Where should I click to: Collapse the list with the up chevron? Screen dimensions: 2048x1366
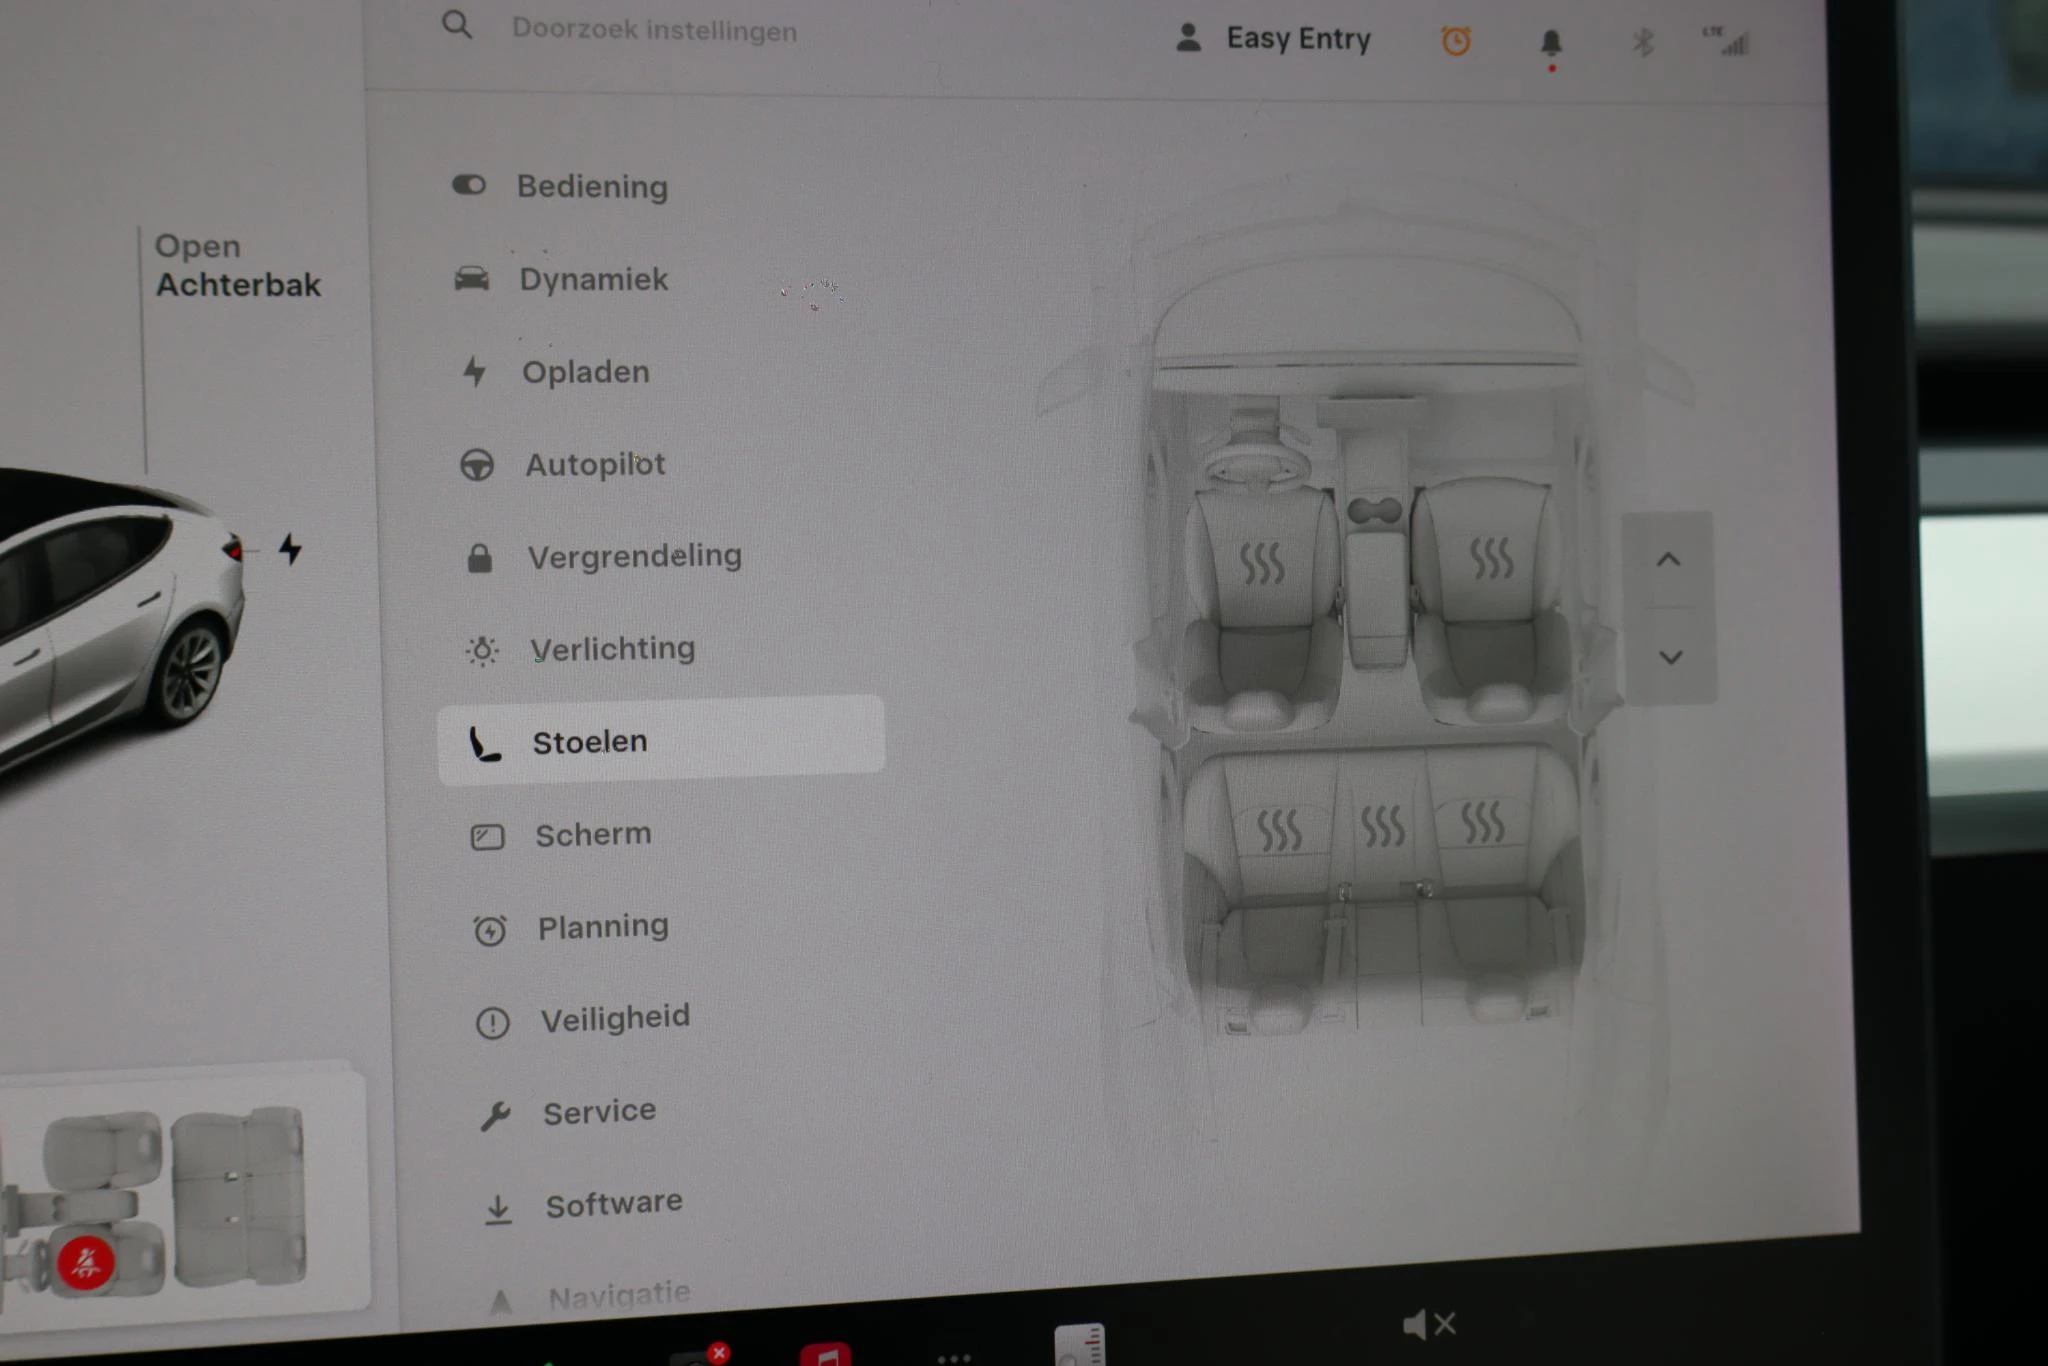click(1667, 560)
